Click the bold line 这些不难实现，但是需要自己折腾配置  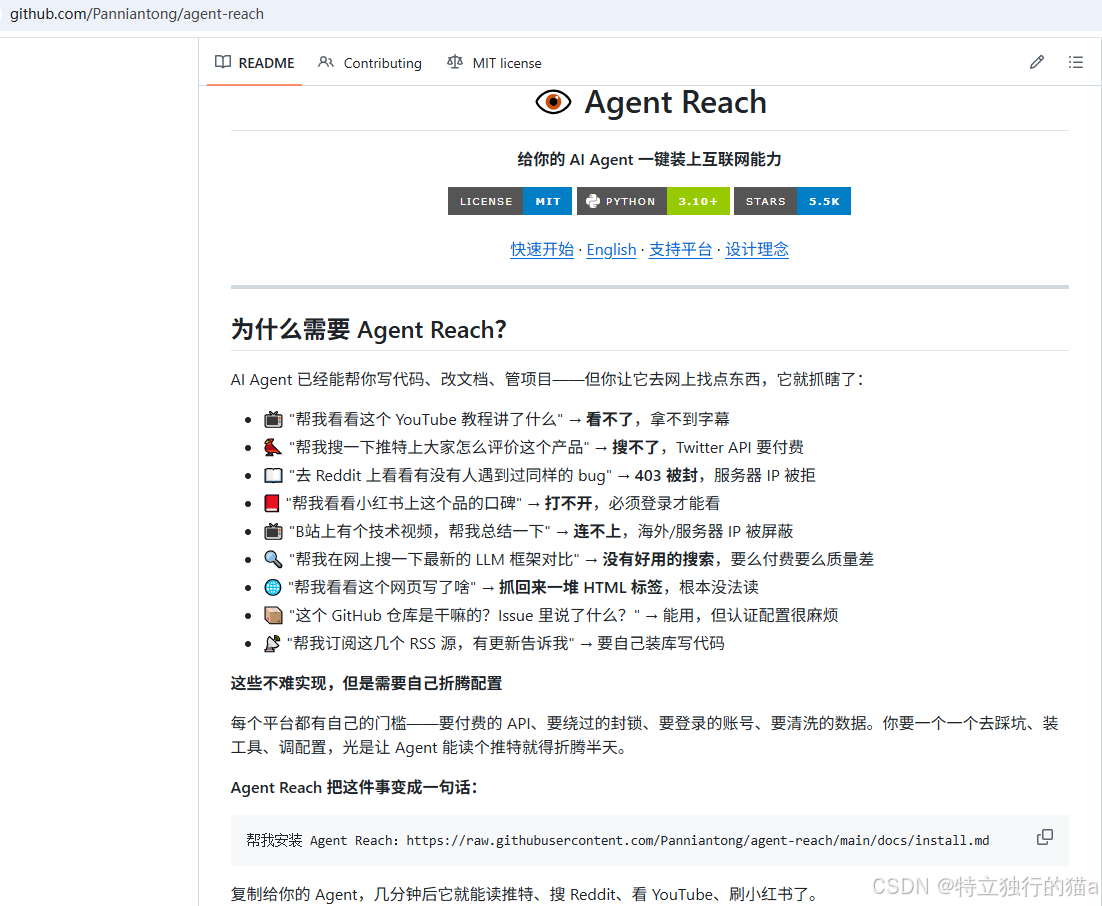click(x=366, y=683)
